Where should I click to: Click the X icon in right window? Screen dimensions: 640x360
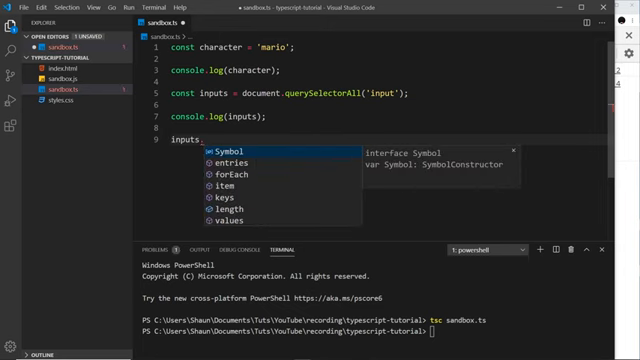[629, 36]
